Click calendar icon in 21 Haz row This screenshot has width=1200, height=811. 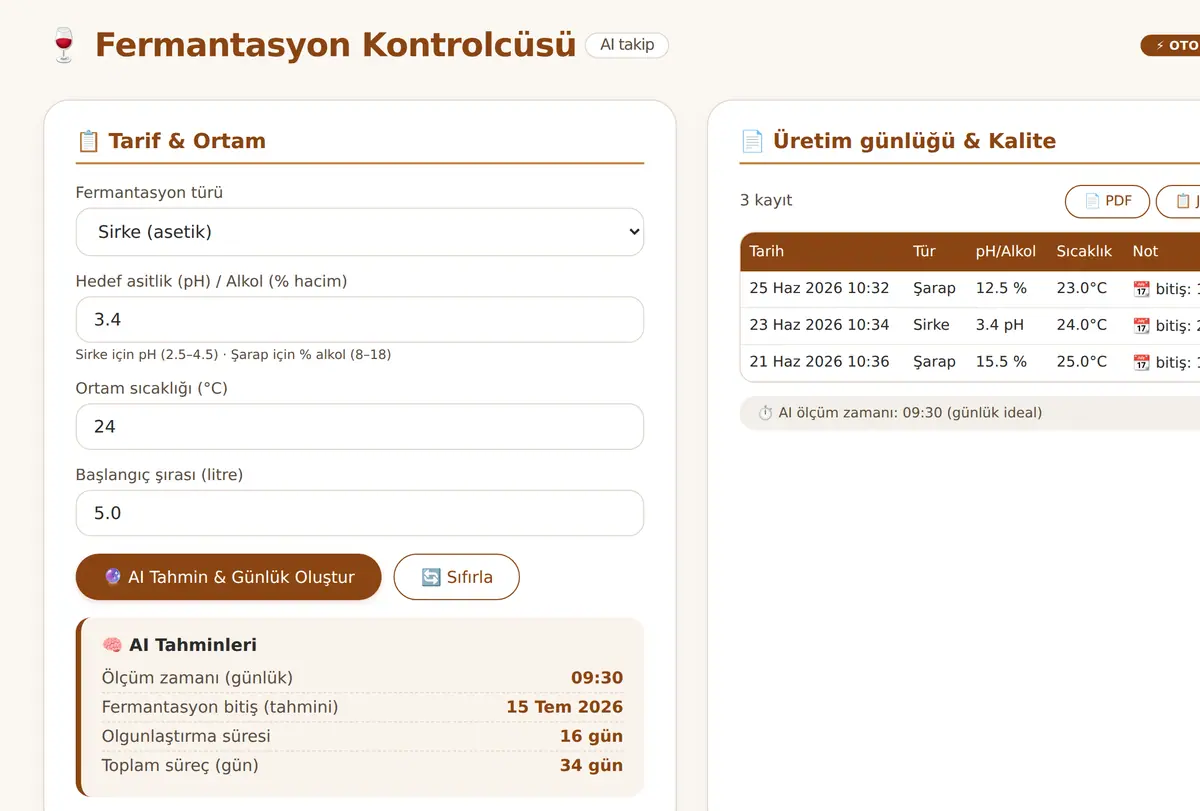[1142, 363]
